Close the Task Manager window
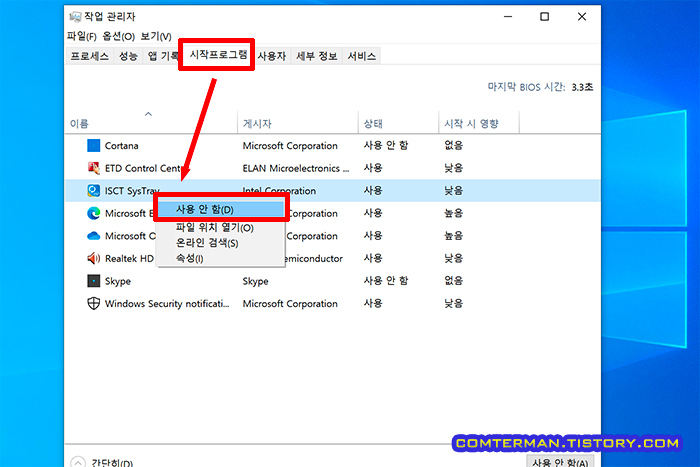700x467 pixels. coord(582,17)
